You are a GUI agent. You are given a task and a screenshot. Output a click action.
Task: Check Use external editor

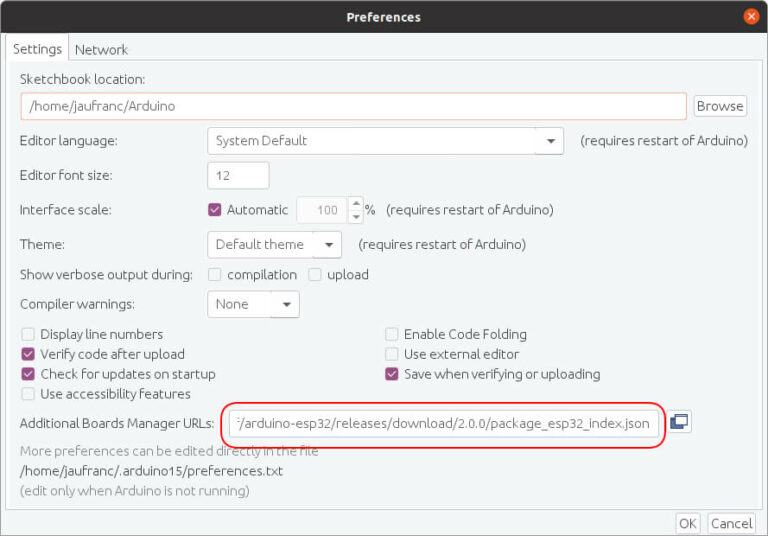click(391, 354)
